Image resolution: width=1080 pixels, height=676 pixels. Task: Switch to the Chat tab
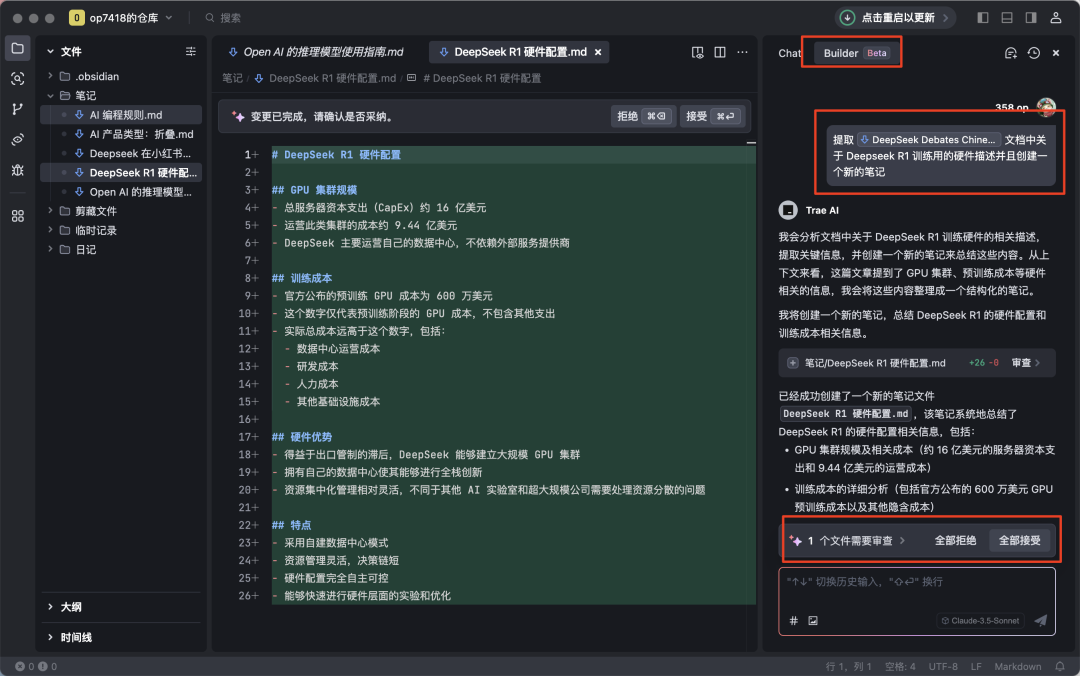pos(789,52)
